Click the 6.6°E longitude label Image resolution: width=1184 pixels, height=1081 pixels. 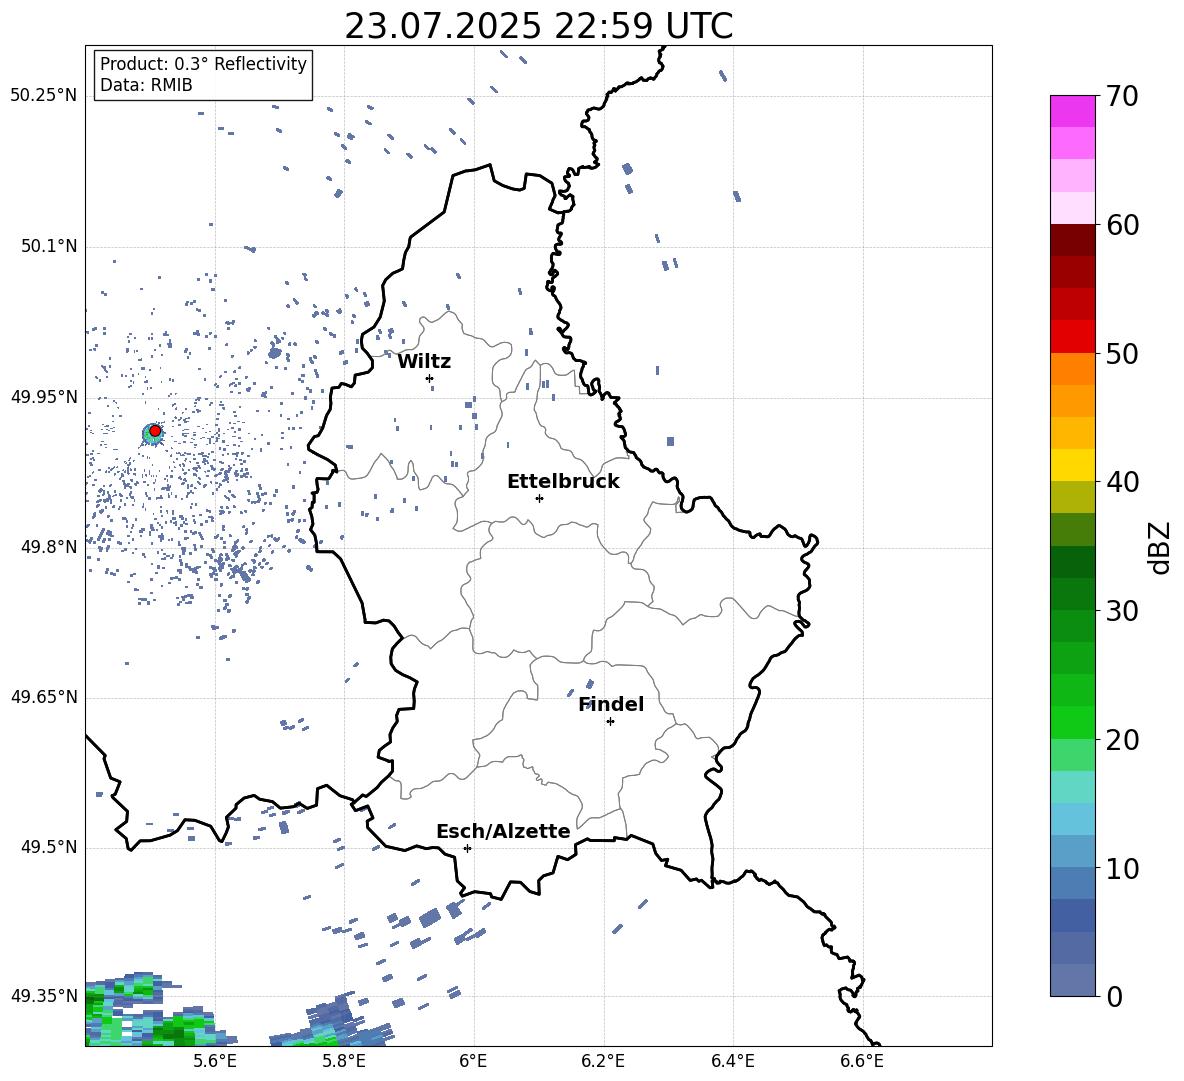click(862, 1061)
